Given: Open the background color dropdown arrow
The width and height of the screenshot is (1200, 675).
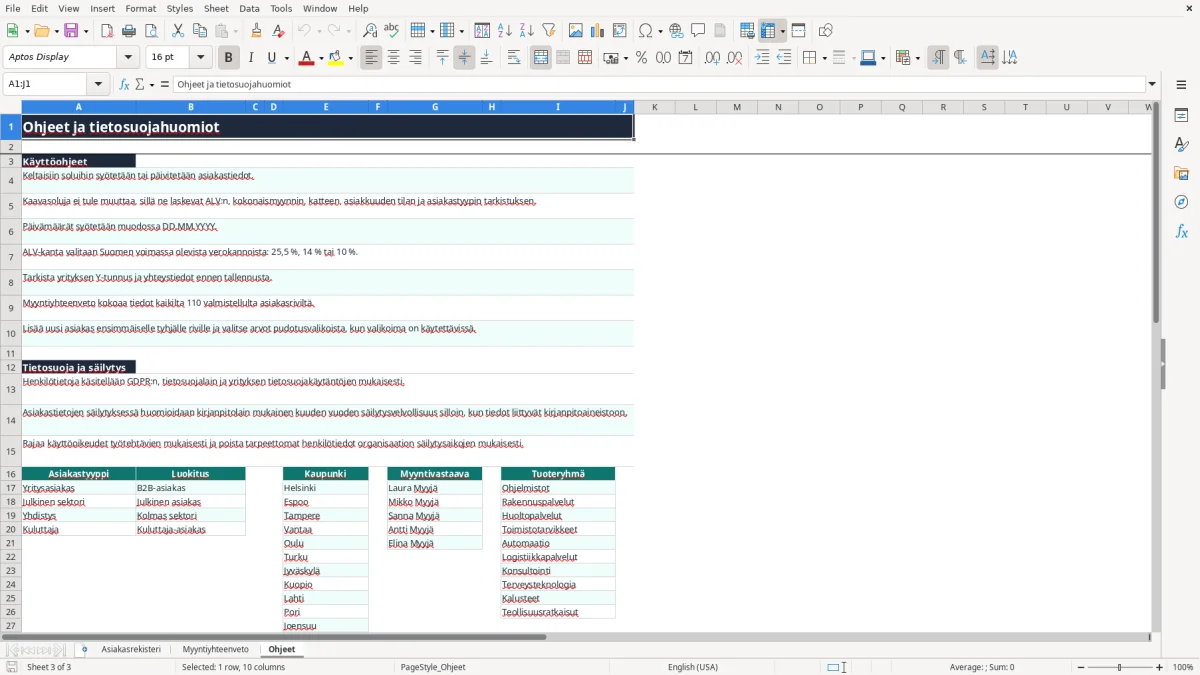Looking at the screenshot, I should 350,58.
